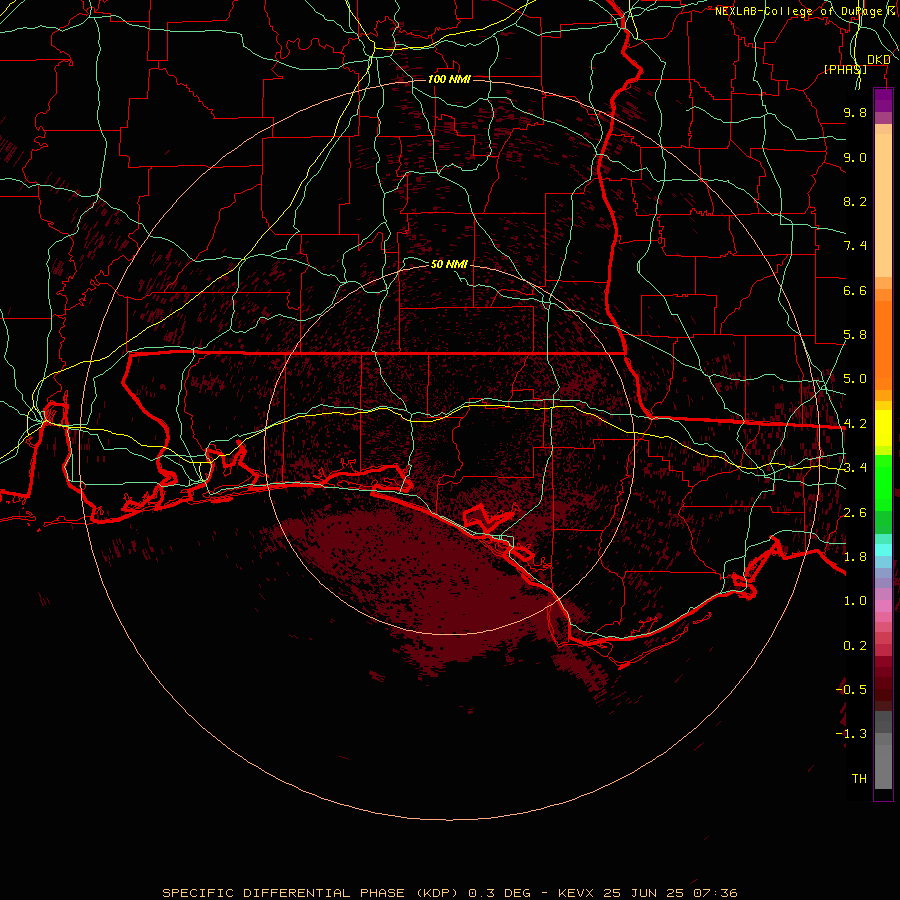Click the TH scale label
Image resolution: width=900 pixels, height=900 pixels.
tap(859, 779)
